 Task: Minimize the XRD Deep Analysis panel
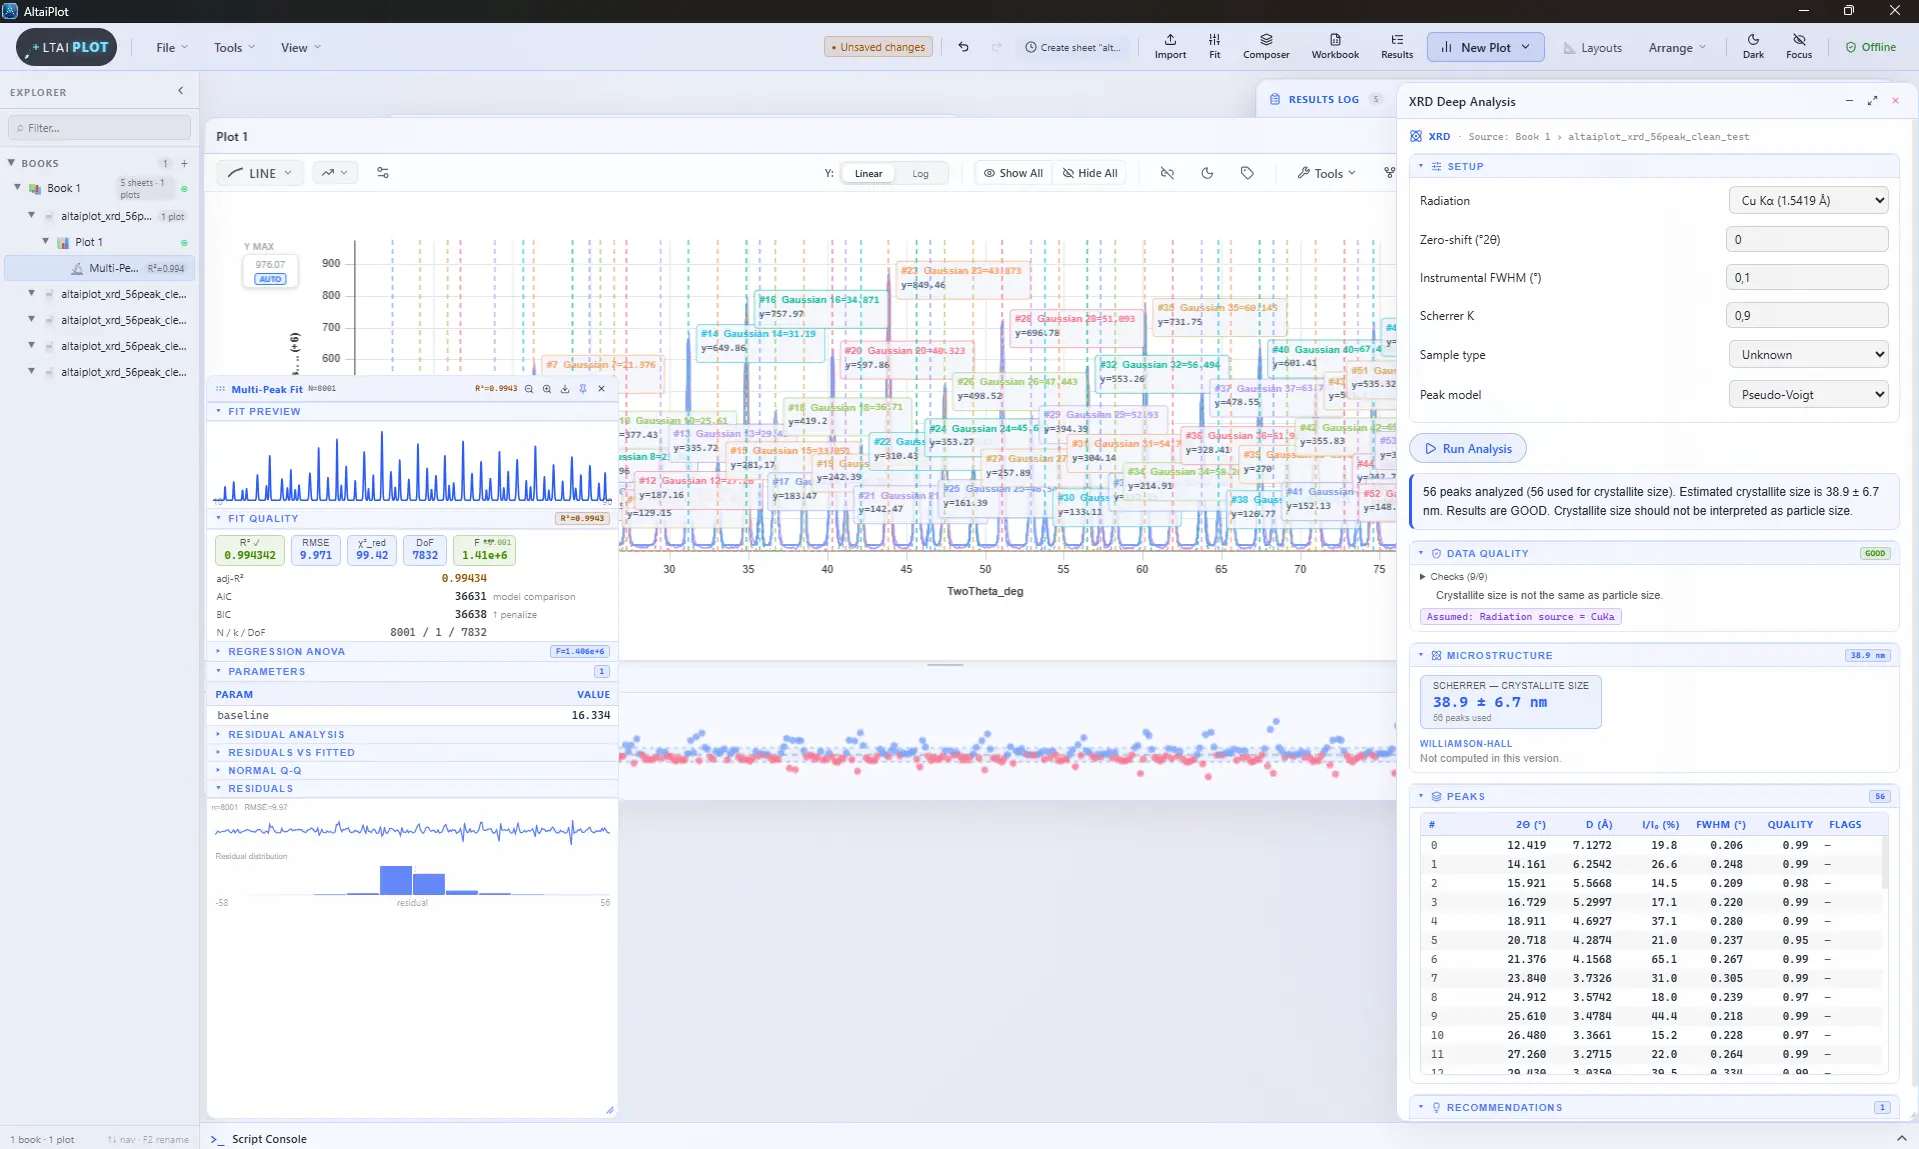click(1849, 101)
